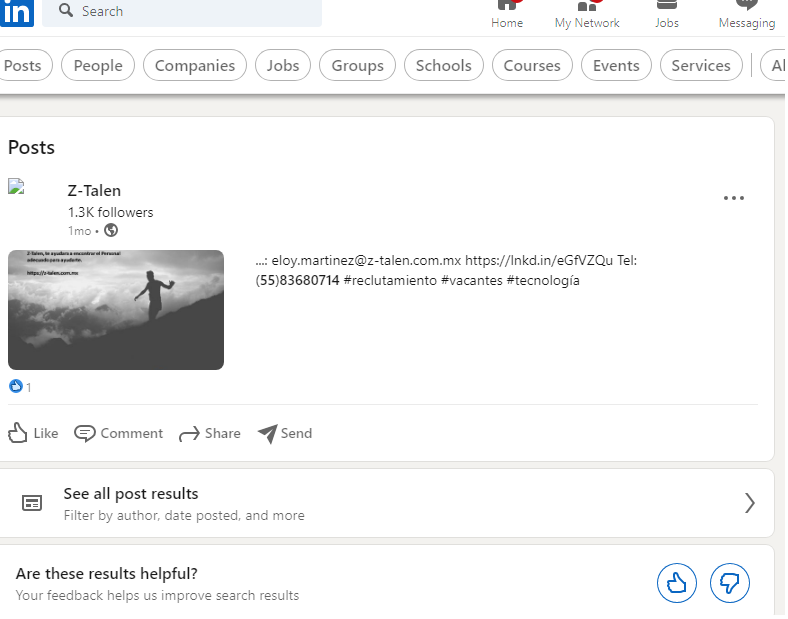Screen dimensions: 788x619
Task: Open Z-Talen company profile picture
Action: tap(17, 187)
